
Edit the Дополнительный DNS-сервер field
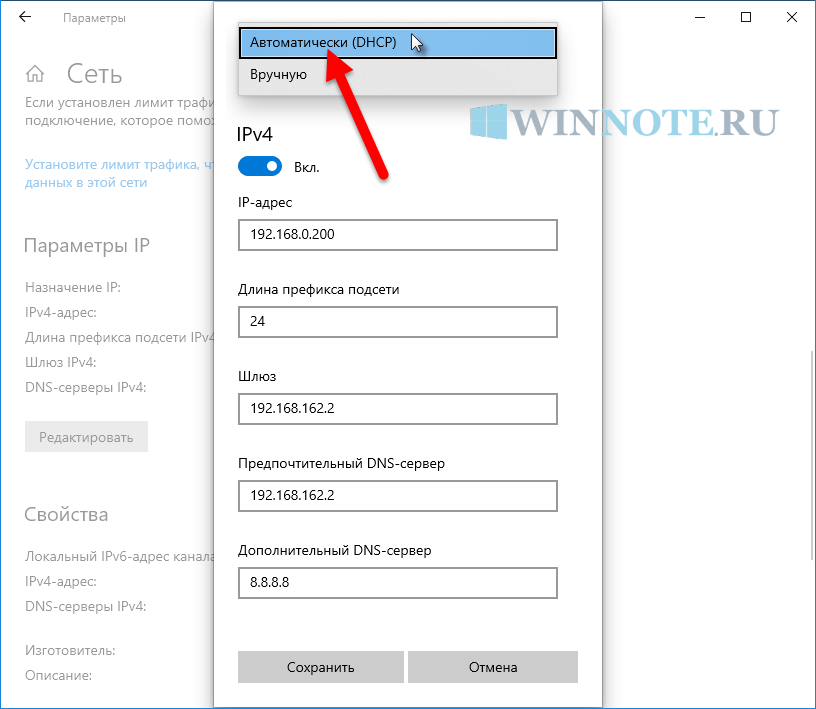point(398,583)
